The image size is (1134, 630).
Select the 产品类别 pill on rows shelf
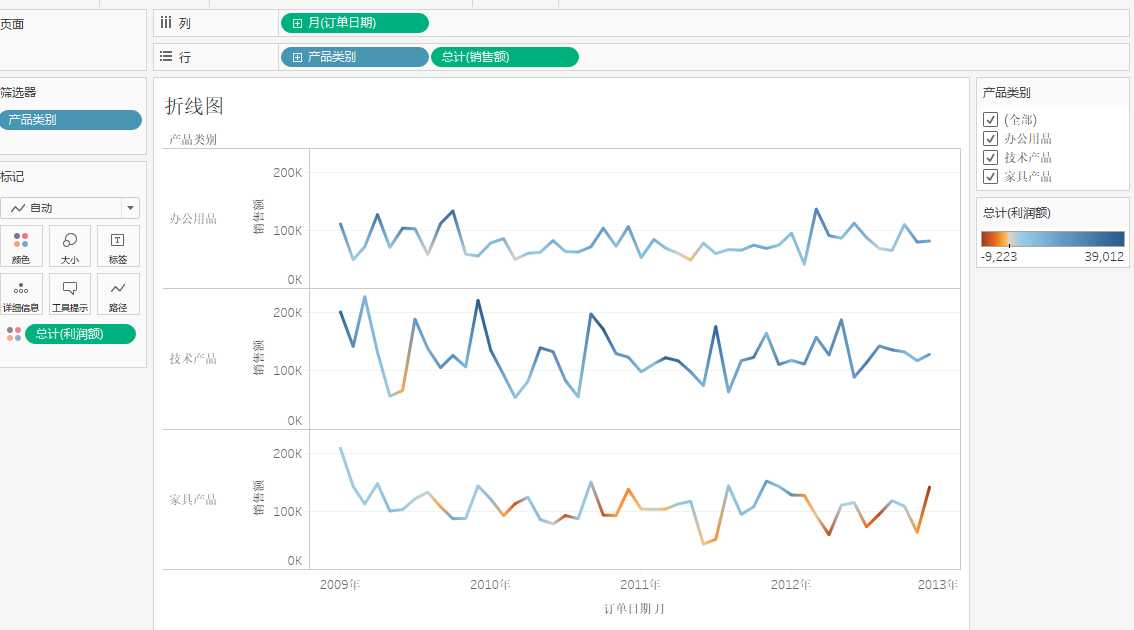[x=354, y=57]
